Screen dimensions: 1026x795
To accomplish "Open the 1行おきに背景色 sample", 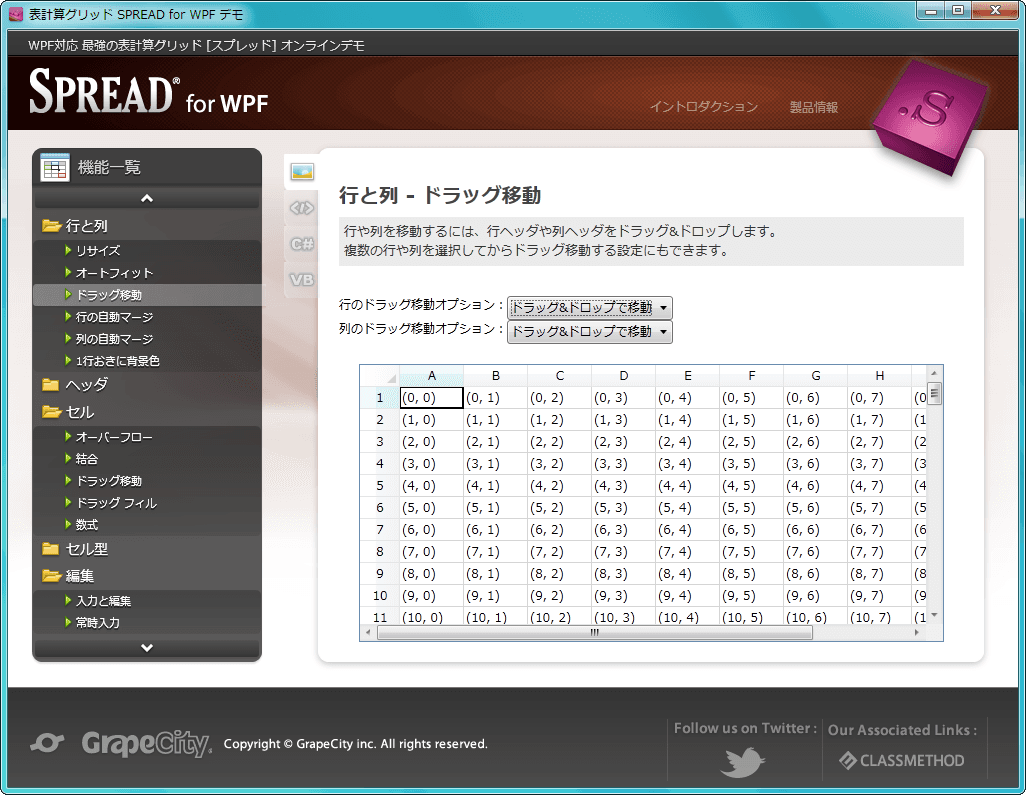I will 117,361.
